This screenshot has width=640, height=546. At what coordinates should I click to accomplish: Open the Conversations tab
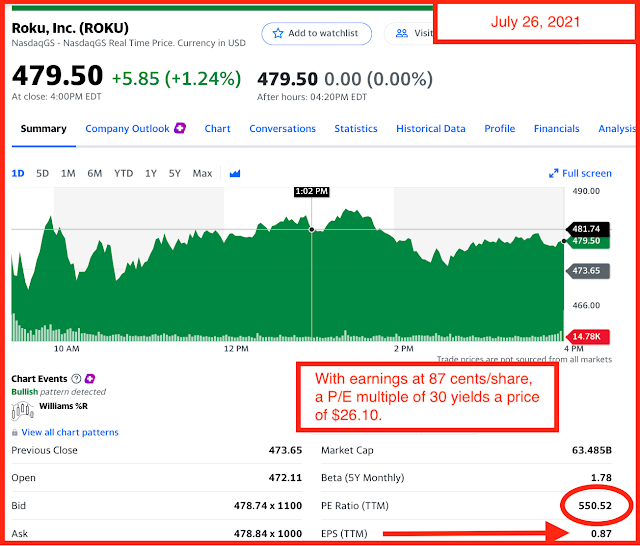[282, 129]
